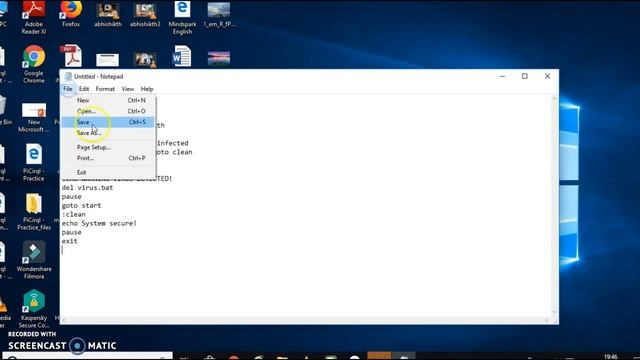The height and width of the screenshot is (360, 640).
Task: Open the Format menu in Notepad
Action: pos(105,89)
